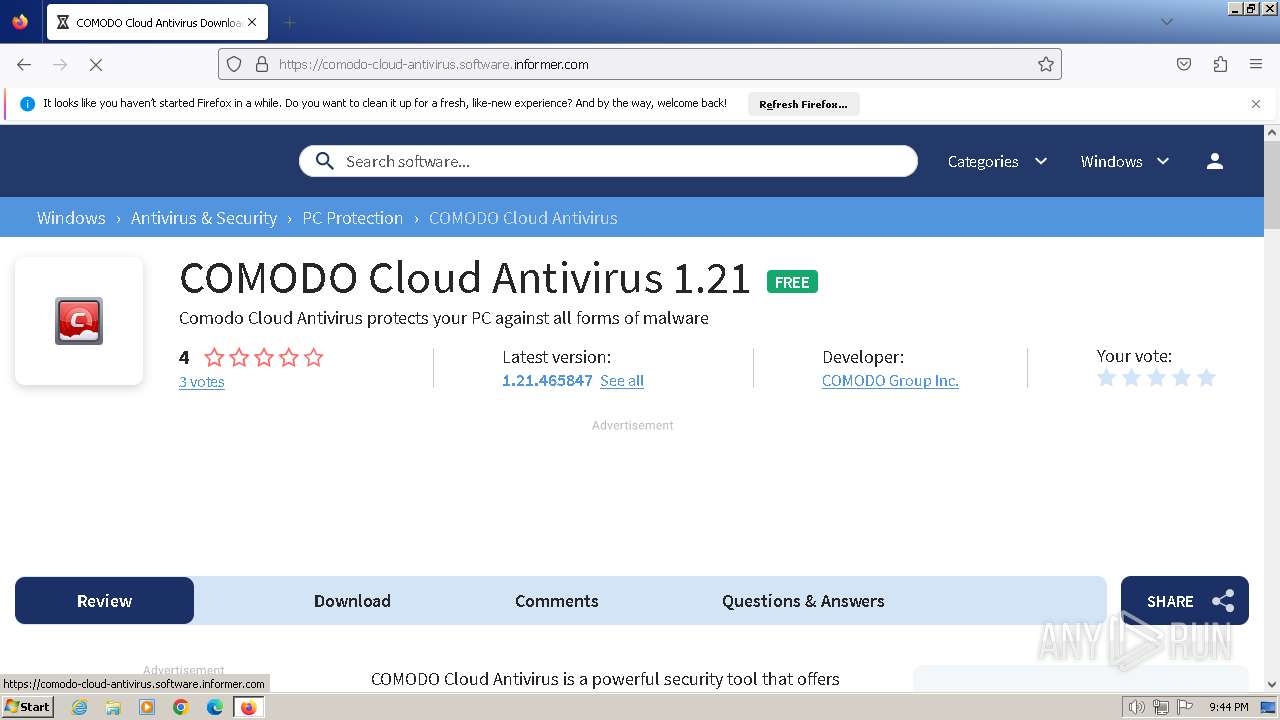Open a new browser tab
The image size is (1280, 720).
(289, 22)
